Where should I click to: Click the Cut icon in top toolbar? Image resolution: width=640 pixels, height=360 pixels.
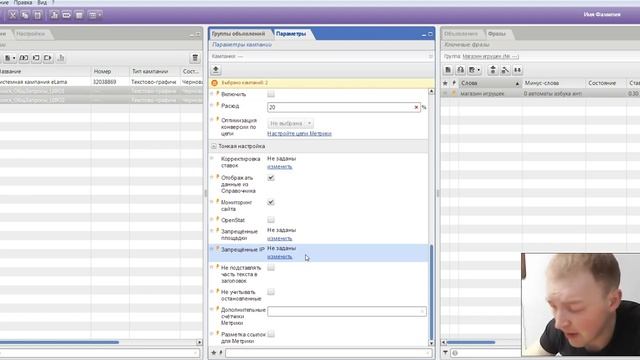coord(13,15)
